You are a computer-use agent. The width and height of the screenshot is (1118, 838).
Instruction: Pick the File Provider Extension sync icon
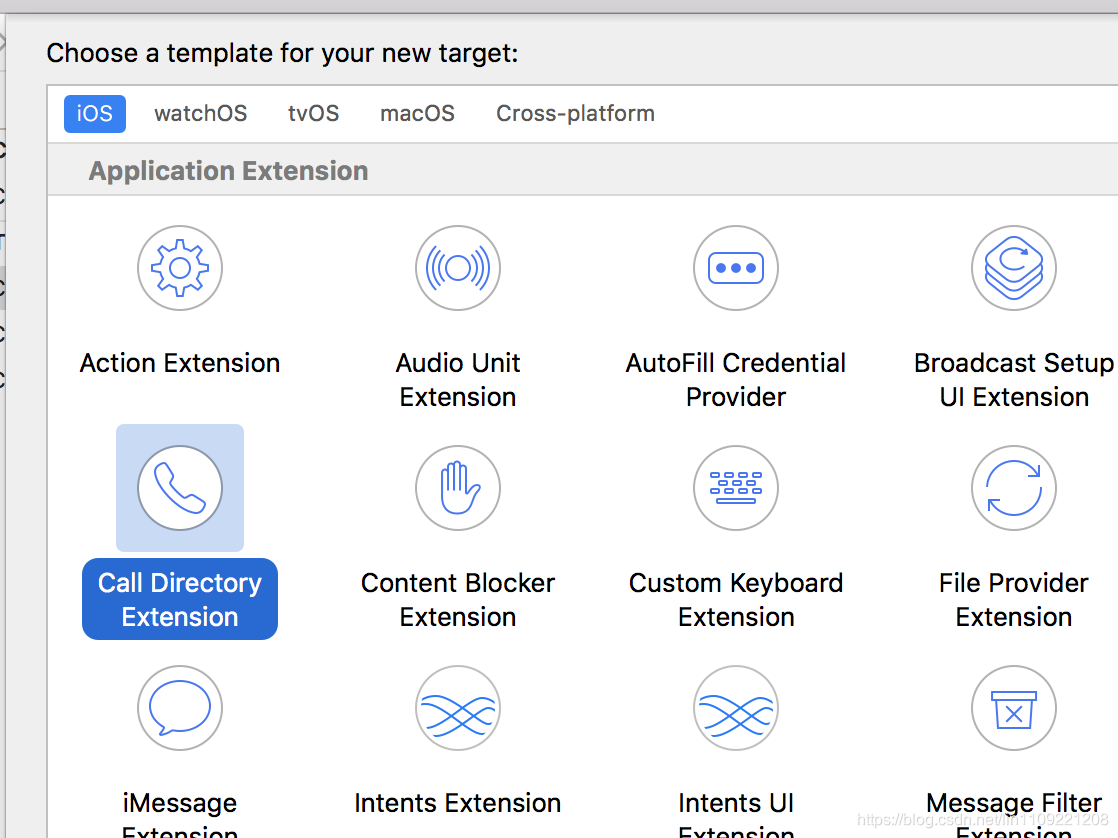pyautogui.click(x=1014, y=488)
